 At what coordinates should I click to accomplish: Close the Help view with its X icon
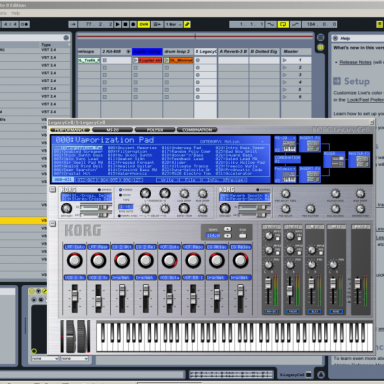tap(335, 38)
